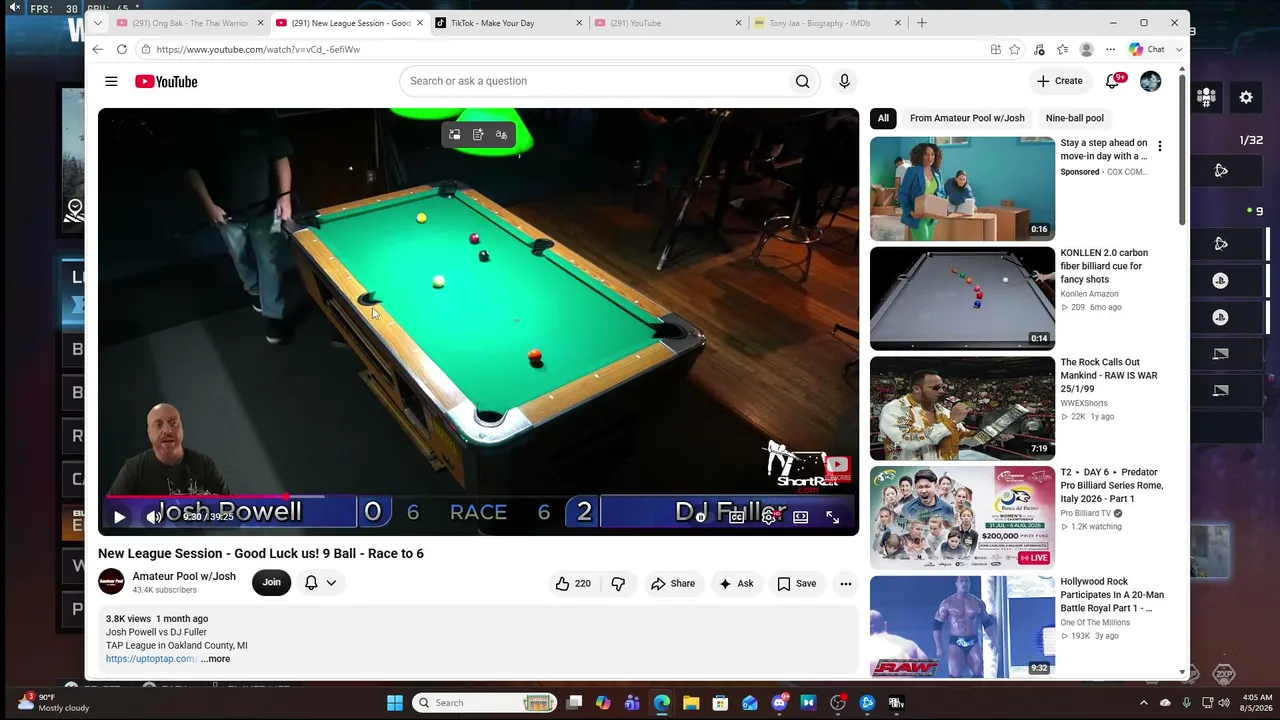Enter full screen video mode
The height and width of the screenshot is (720, 1280).
832,517
